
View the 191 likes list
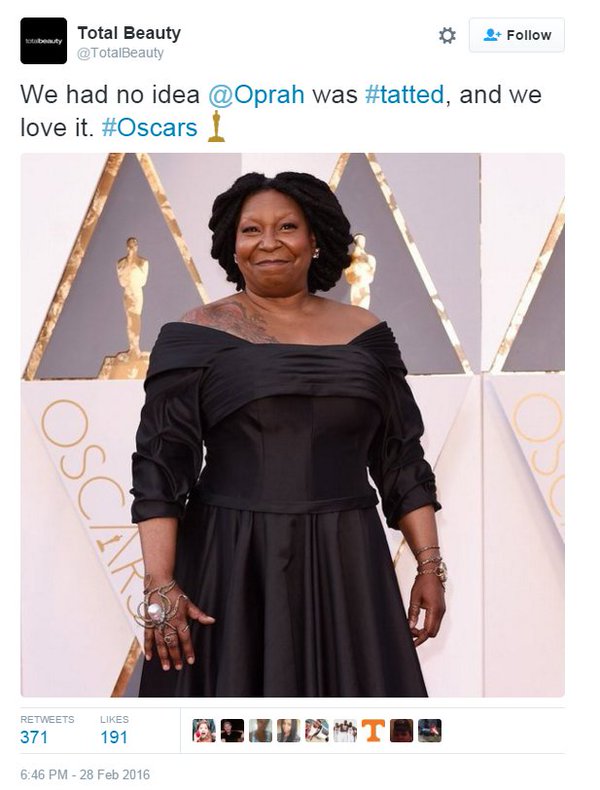tap(114, 730)
